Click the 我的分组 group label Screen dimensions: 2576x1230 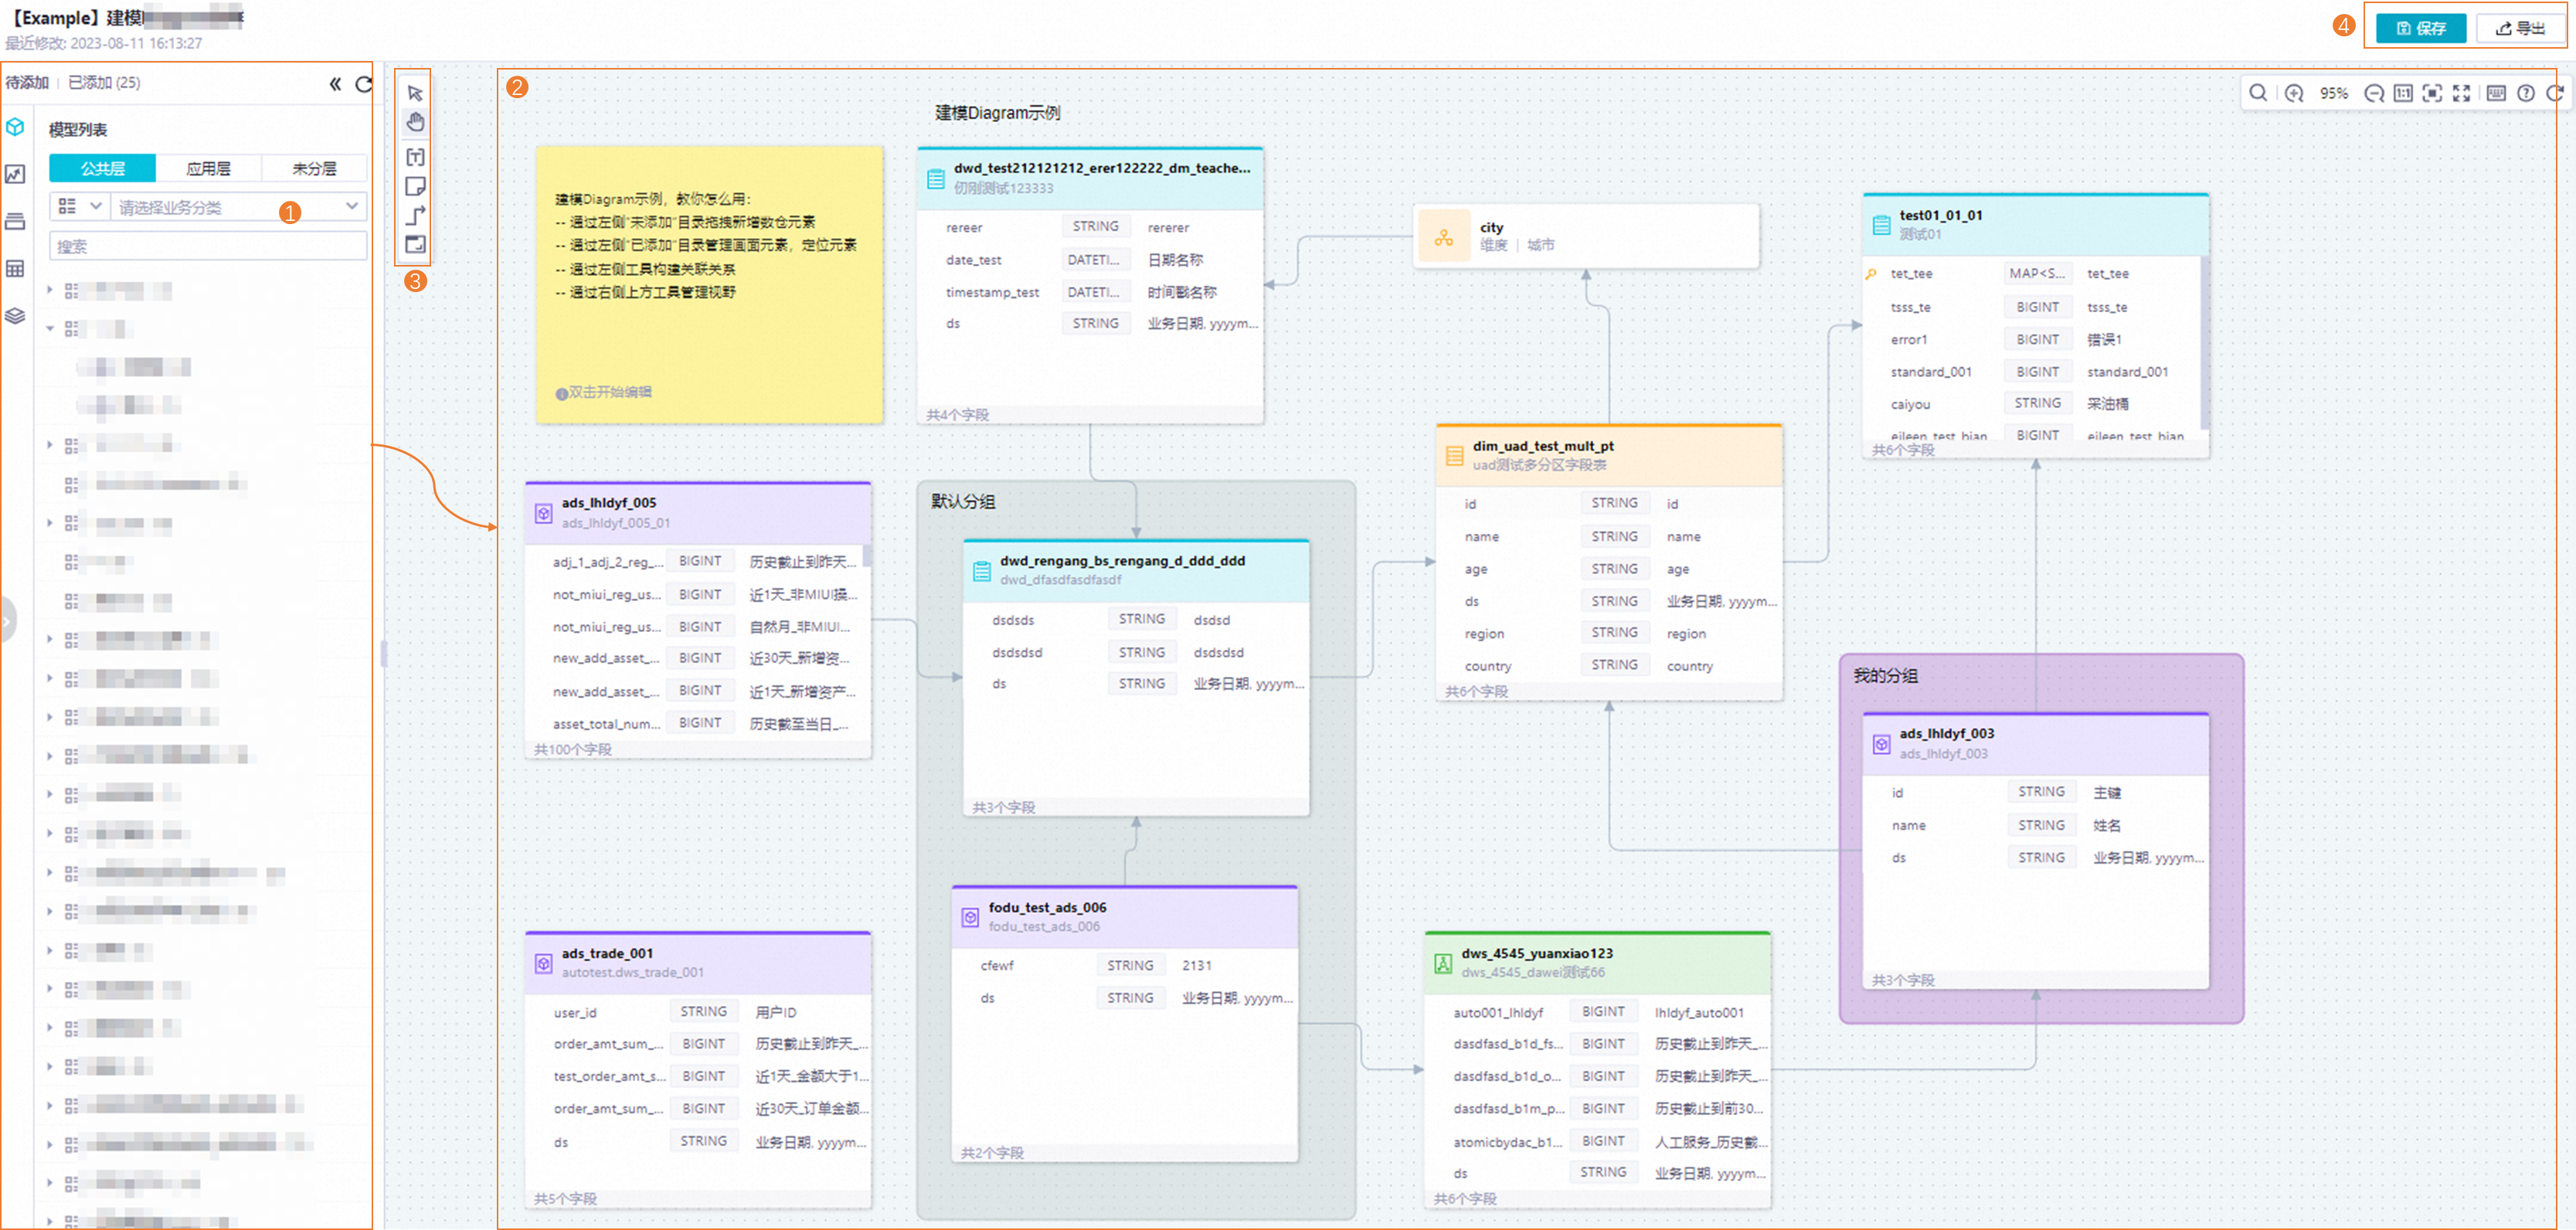point(1885,676)
